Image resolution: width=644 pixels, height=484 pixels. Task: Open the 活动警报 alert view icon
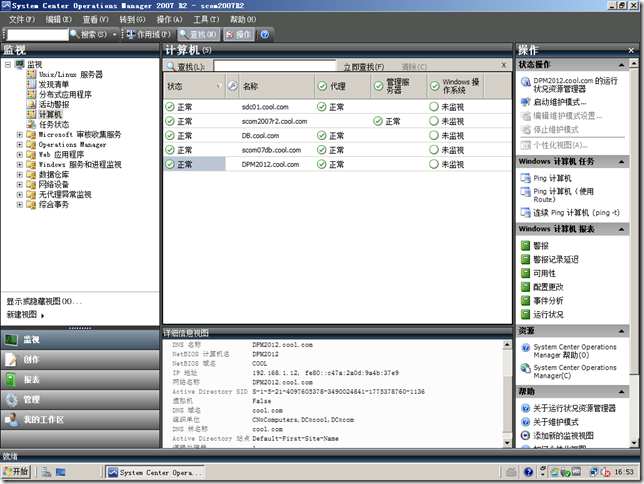31,104
